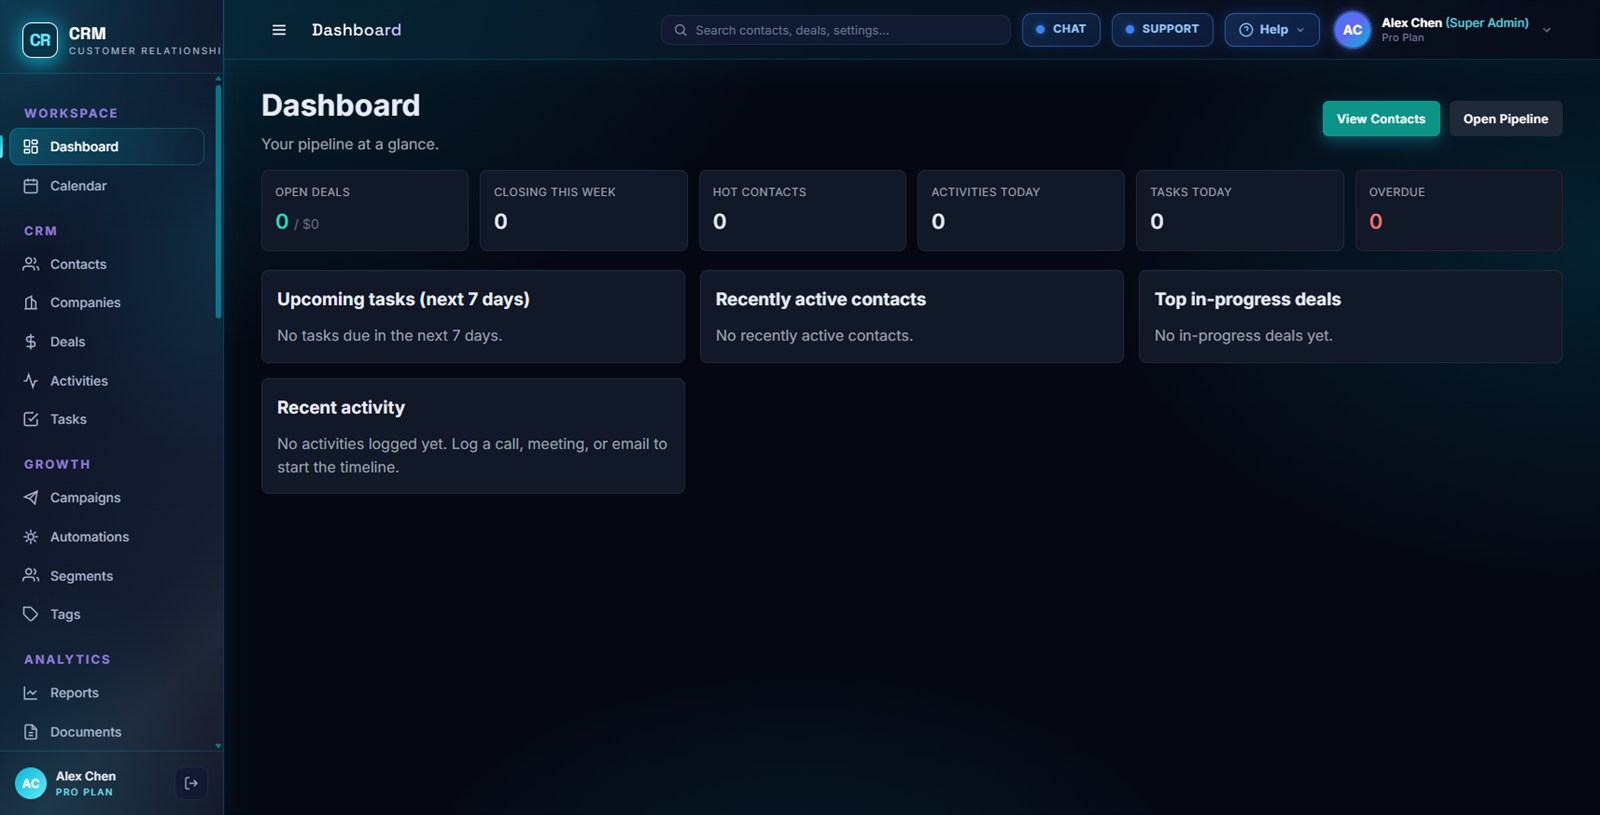Click the Overdue stat card
The image size is (1600, 815).
pyautogui.click(x=1458, y=210)
